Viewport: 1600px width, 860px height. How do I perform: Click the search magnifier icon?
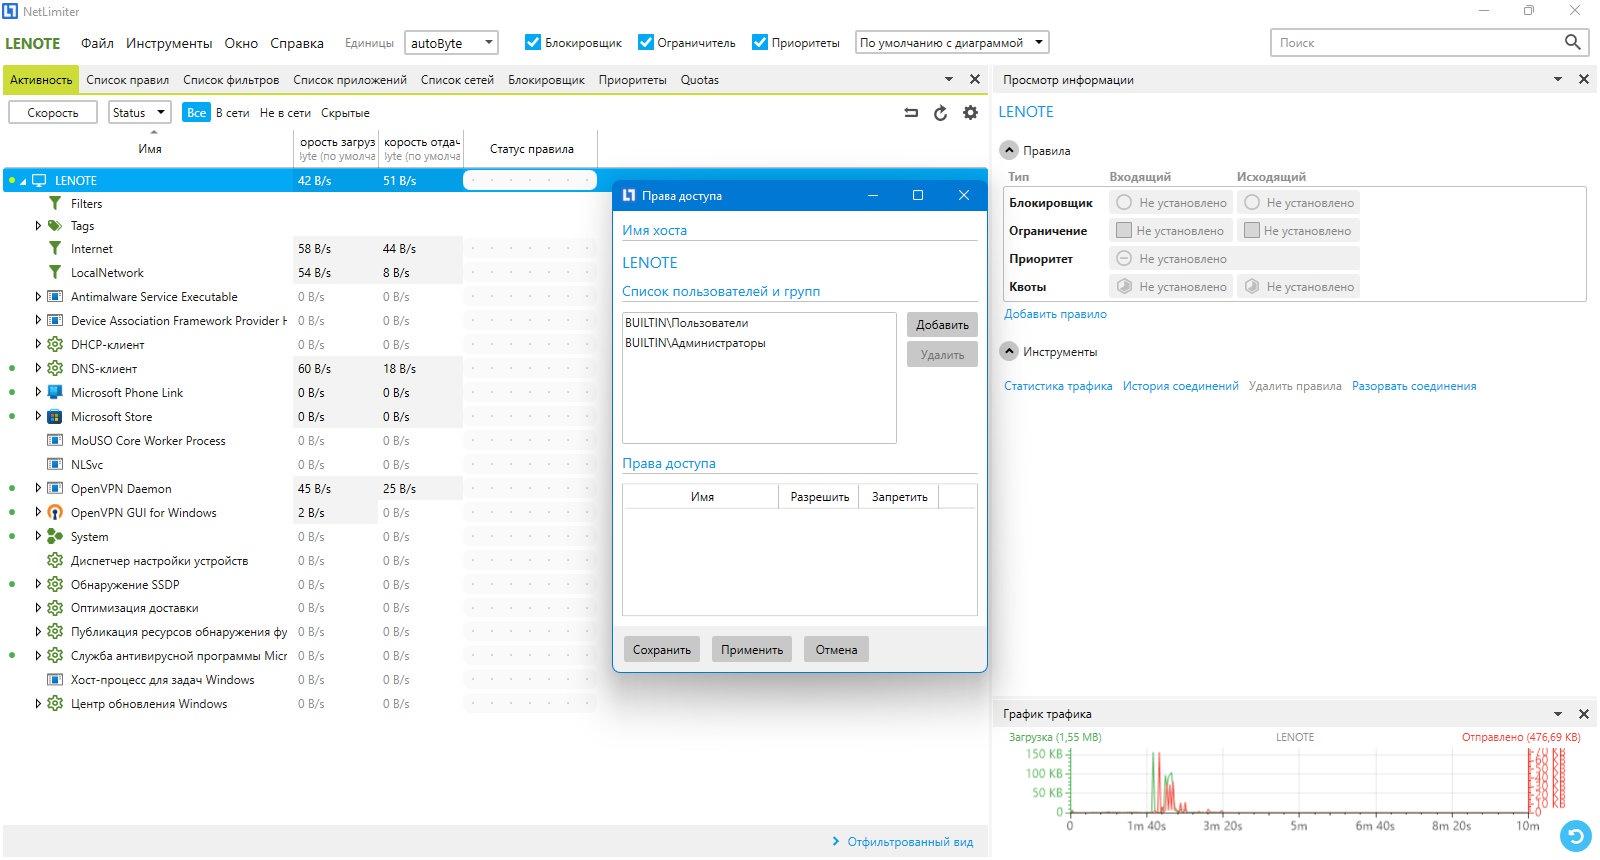1572,42
